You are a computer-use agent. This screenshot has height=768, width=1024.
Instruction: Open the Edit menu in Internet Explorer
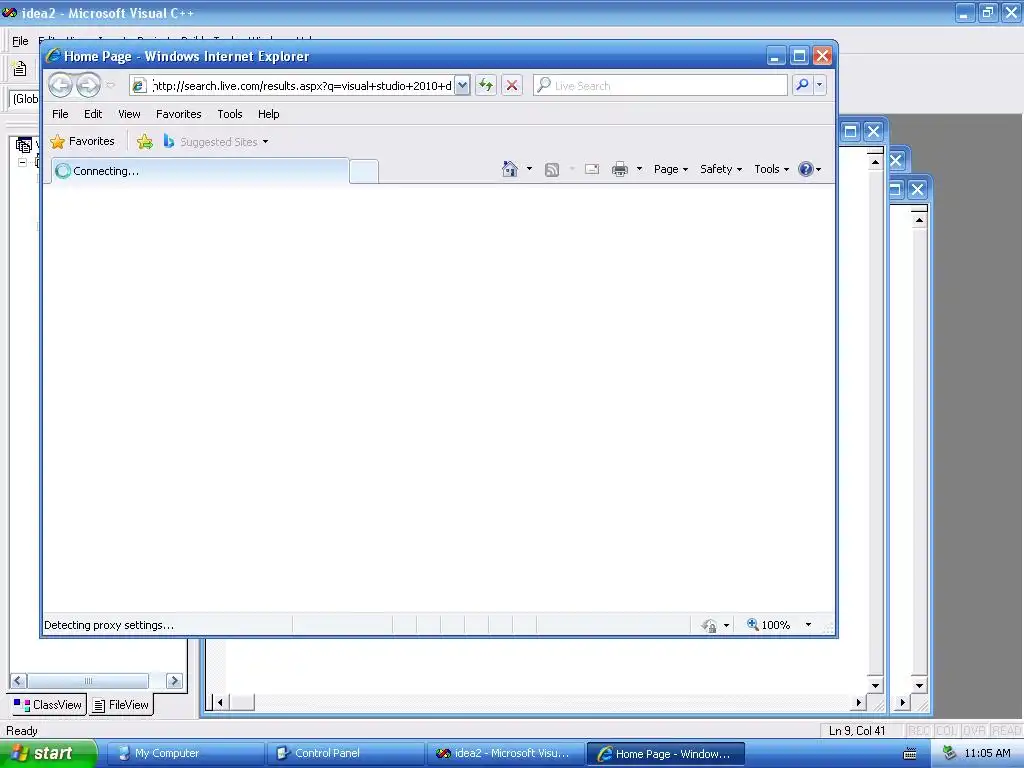coord(93,114)
